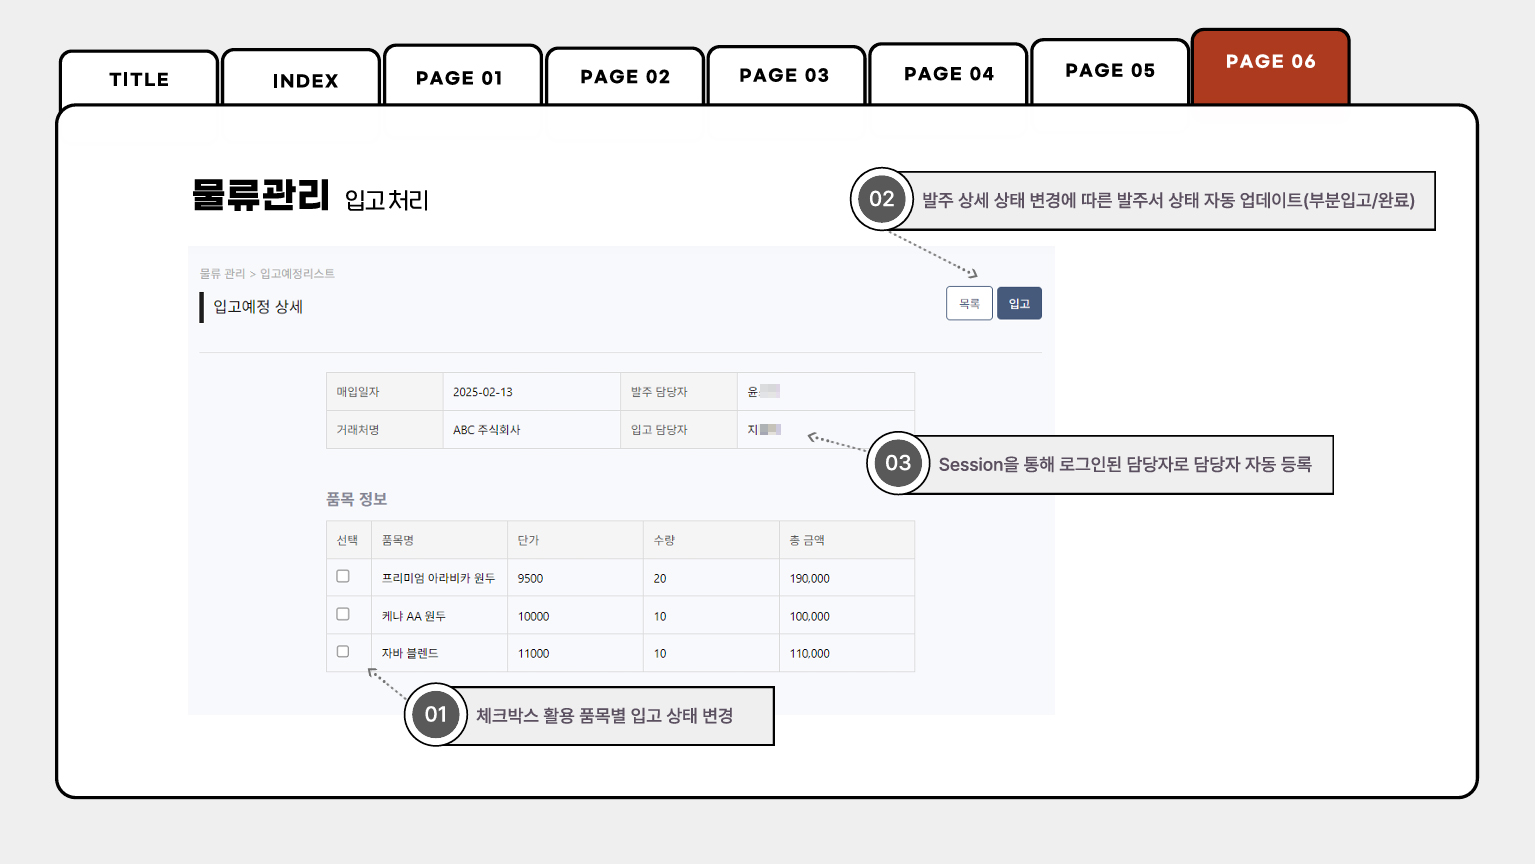Tick the 케냐 AA 원두 checkbox
Viewport: 1535px width, 864px height.
[x=343, y=614]
